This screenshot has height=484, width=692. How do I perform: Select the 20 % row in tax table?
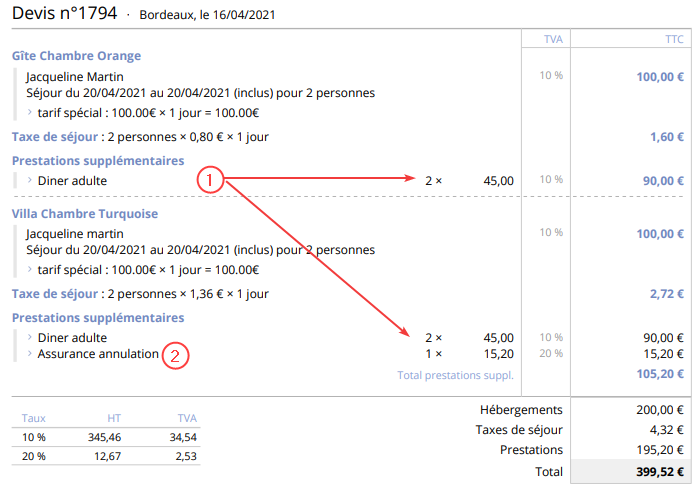[33, 455]
